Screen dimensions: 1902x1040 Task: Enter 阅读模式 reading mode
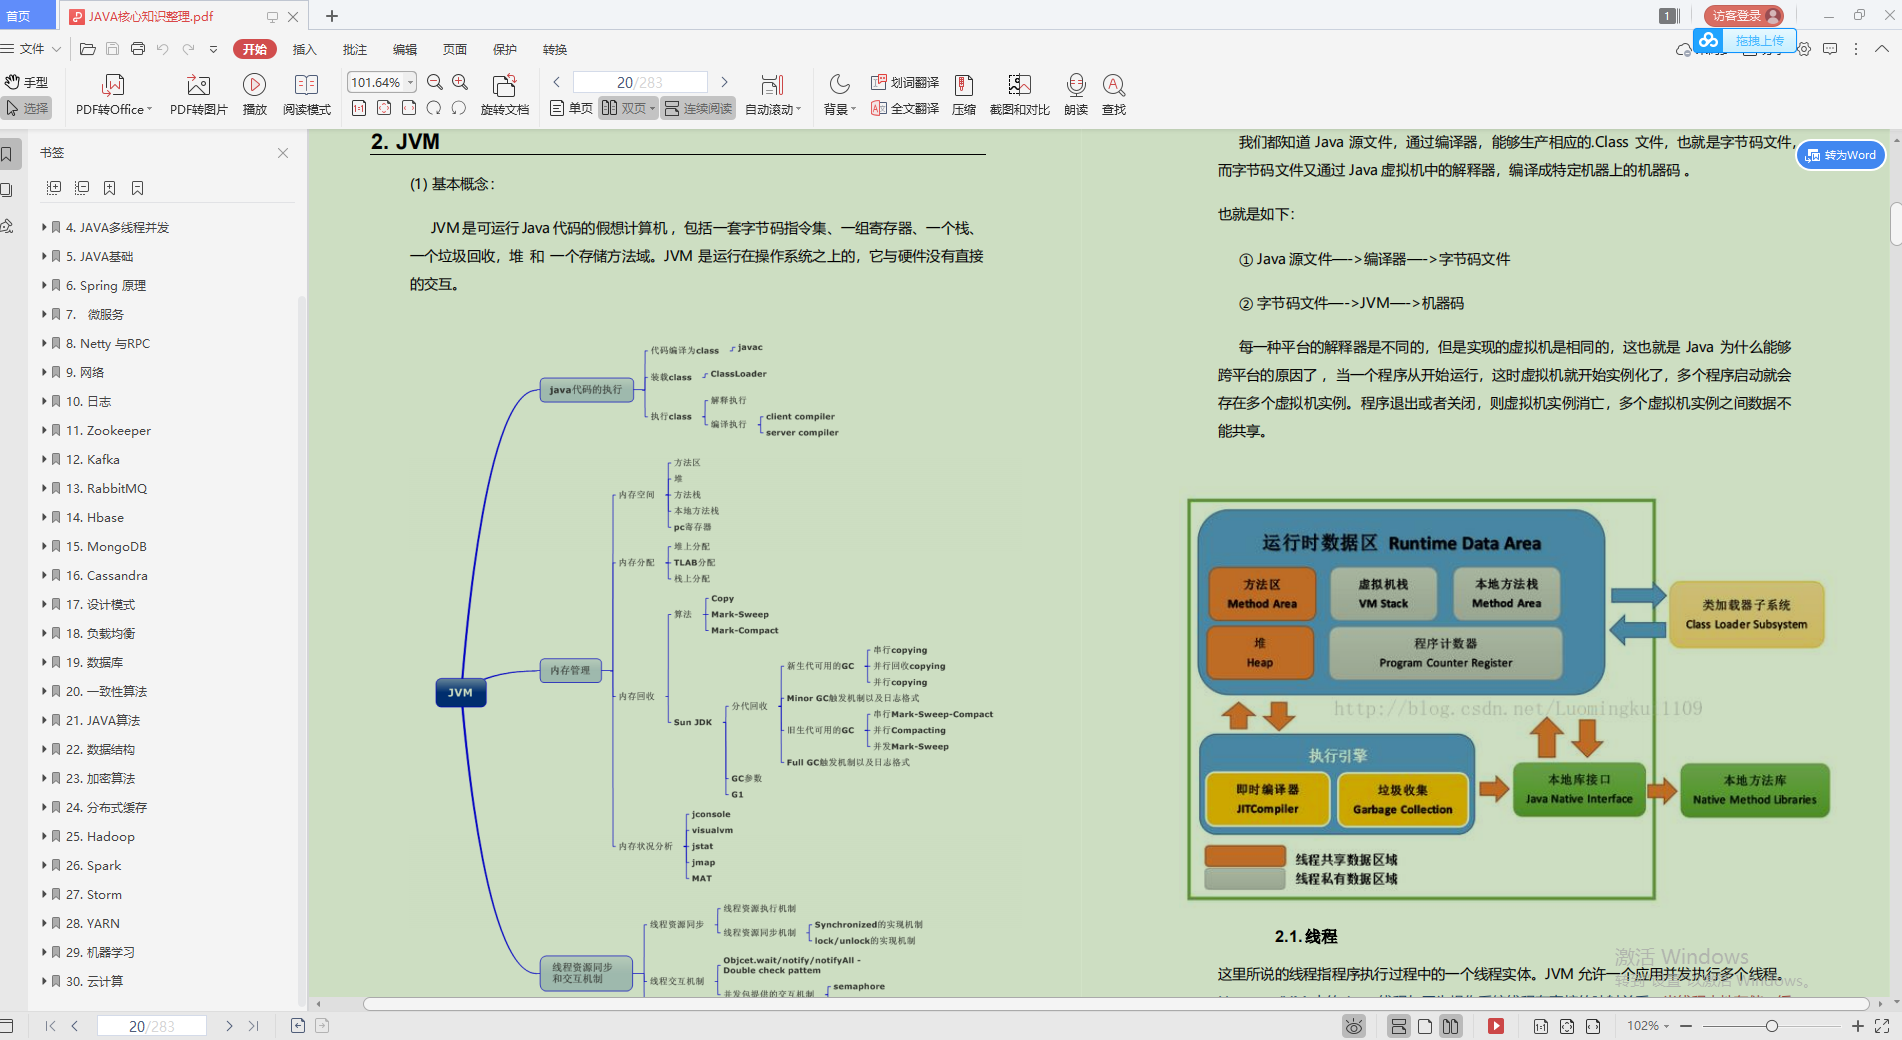307,94
